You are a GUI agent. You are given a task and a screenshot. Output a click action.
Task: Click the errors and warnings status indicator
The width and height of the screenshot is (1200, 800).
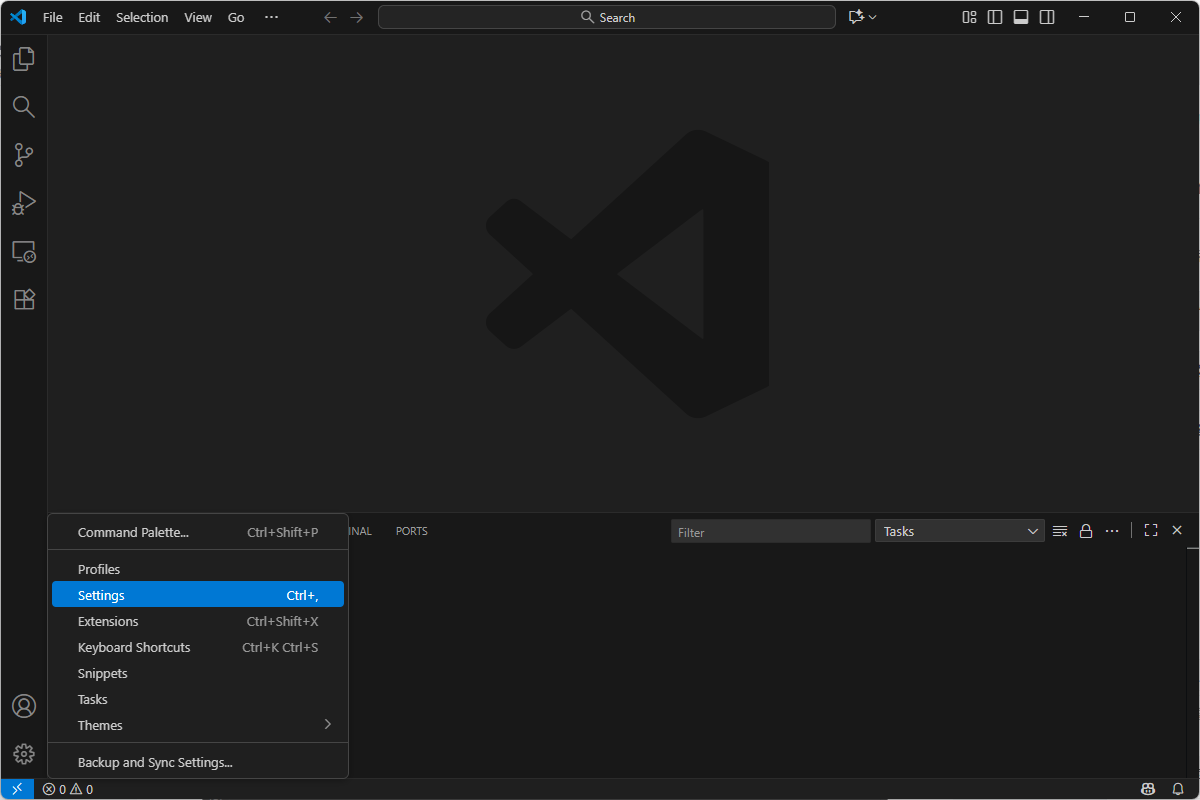tap(68, 789)
